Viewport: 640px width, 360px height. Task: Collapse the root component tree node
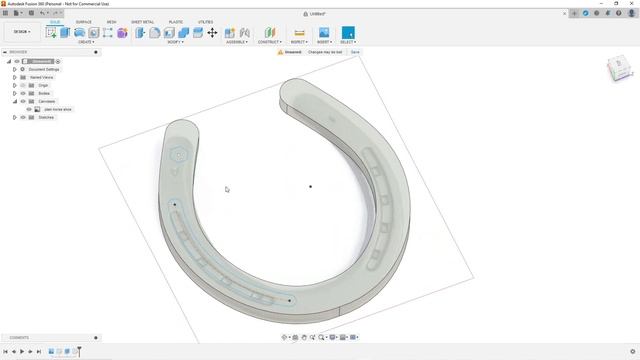pyautogui.click(x=9, y=61)
